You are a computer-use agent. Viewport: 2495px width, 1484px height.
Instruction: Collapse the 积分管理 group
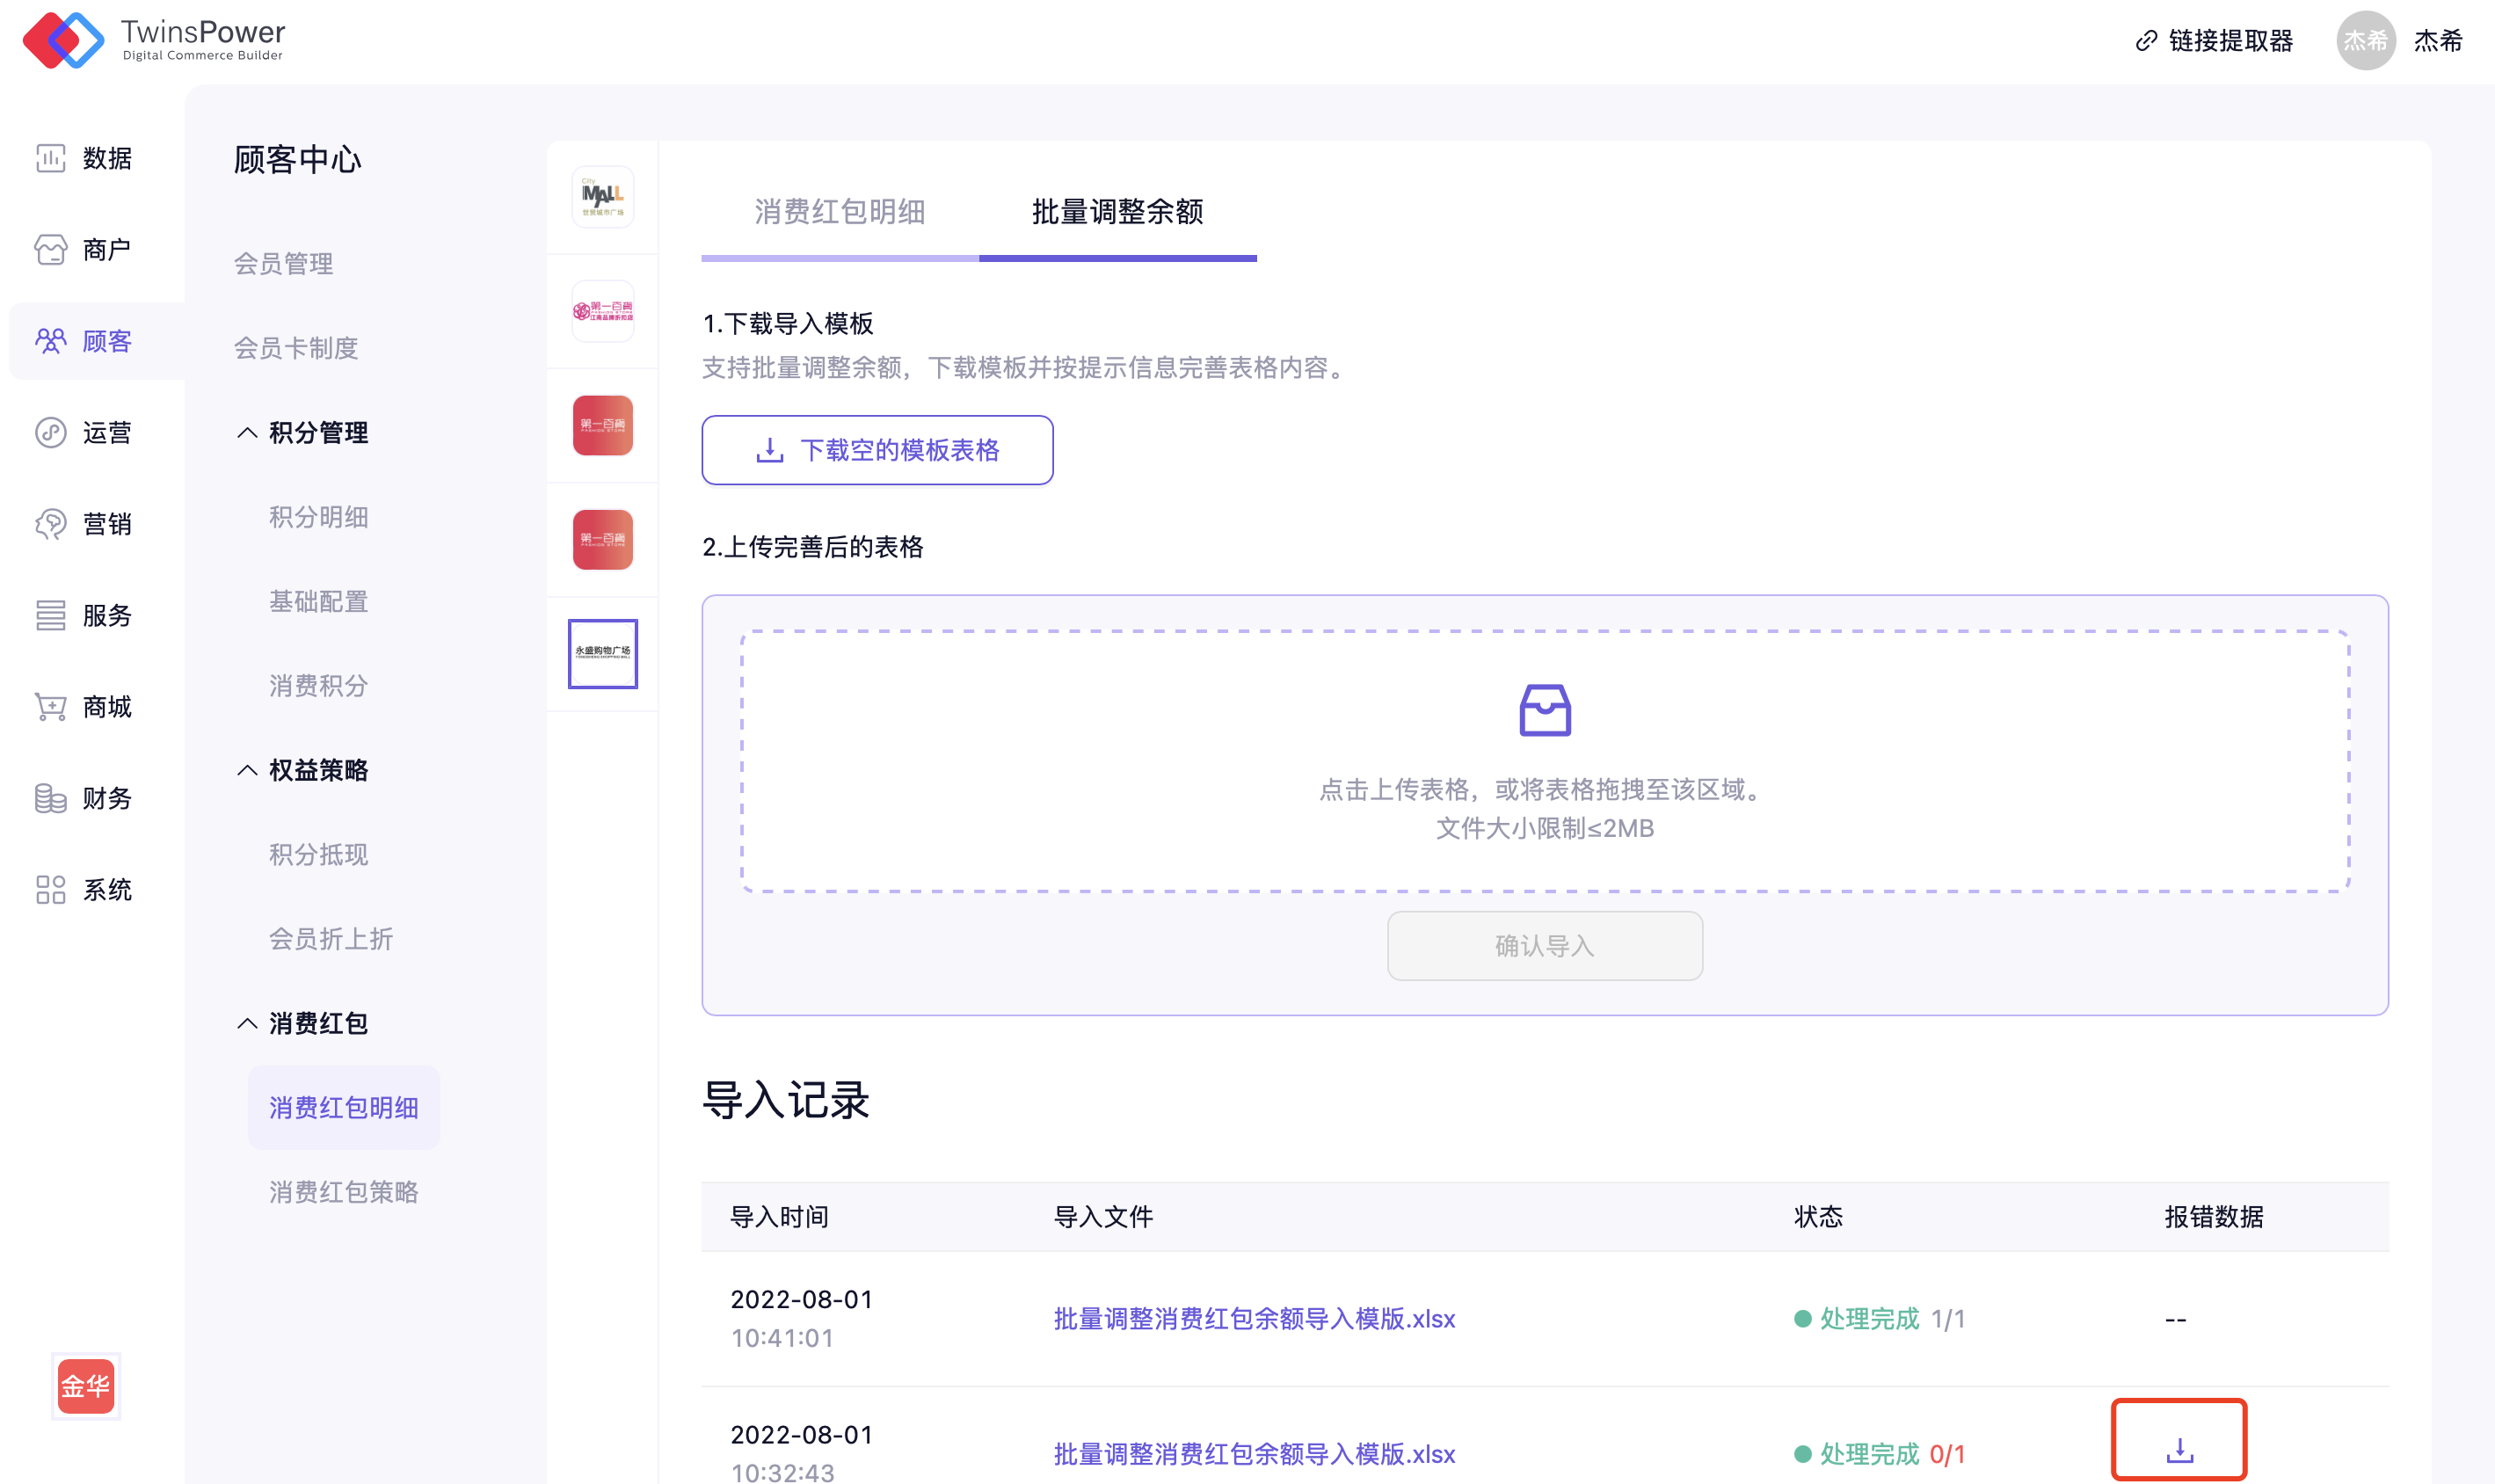247,432
